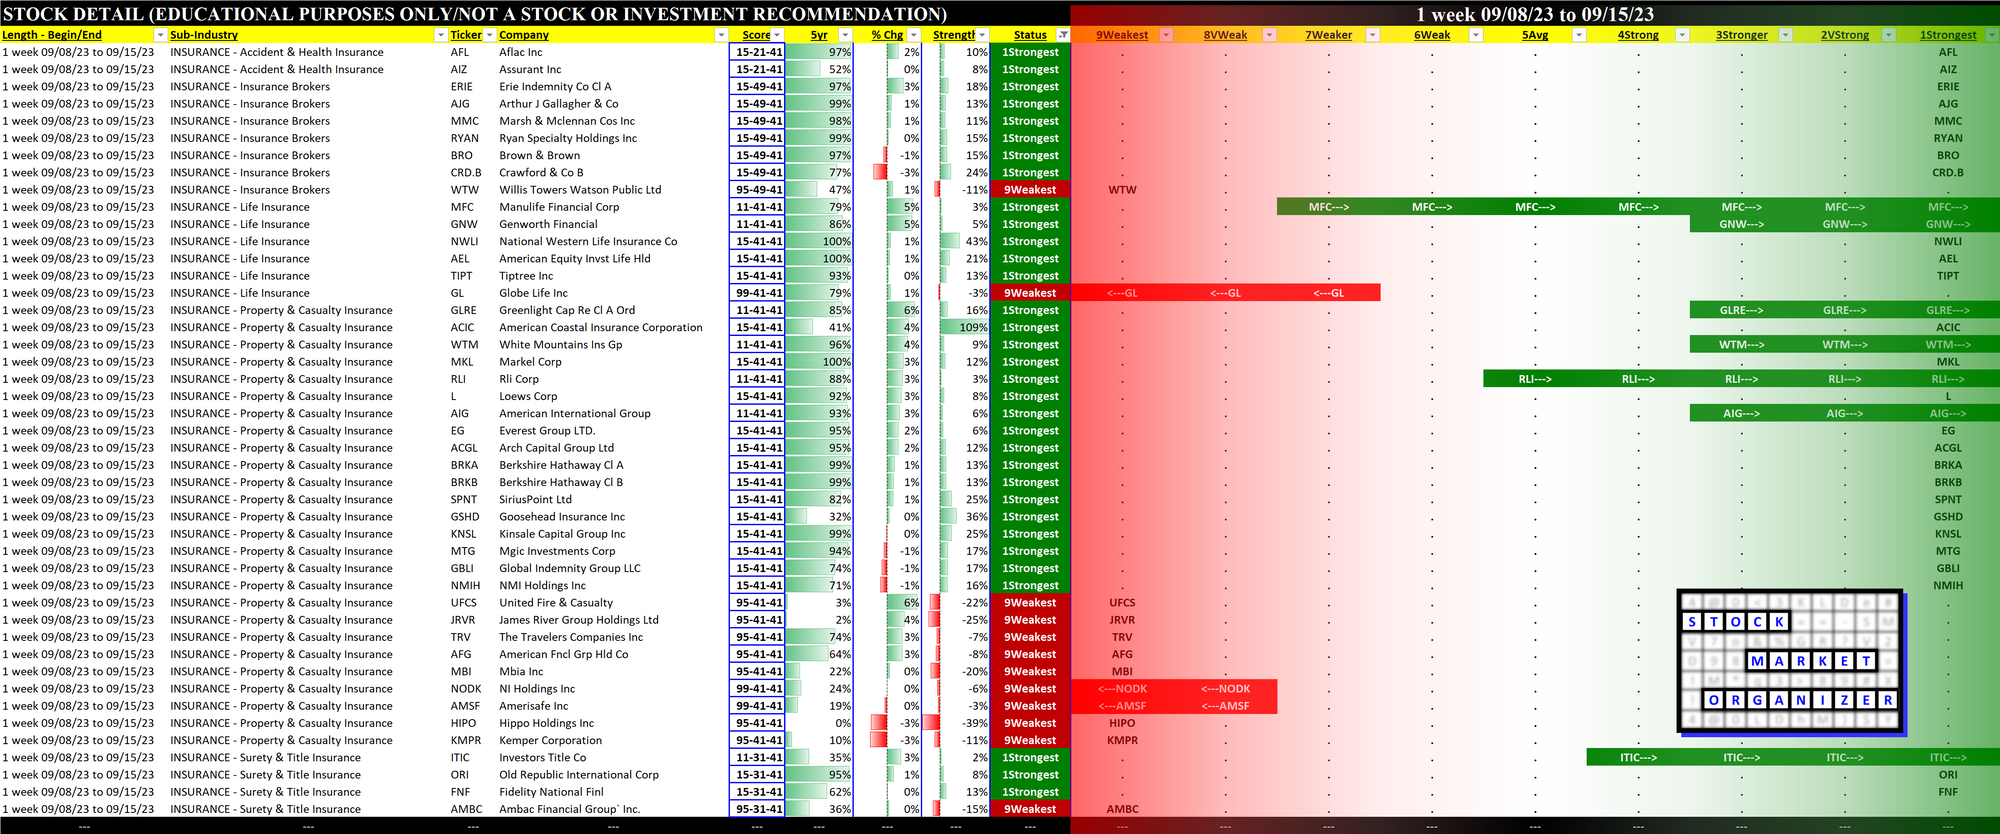Open the 3Stronger column filter dropdown
Image resolution: width=2000 pixels, height=834 pixels.
click(x=1786, y=35)
